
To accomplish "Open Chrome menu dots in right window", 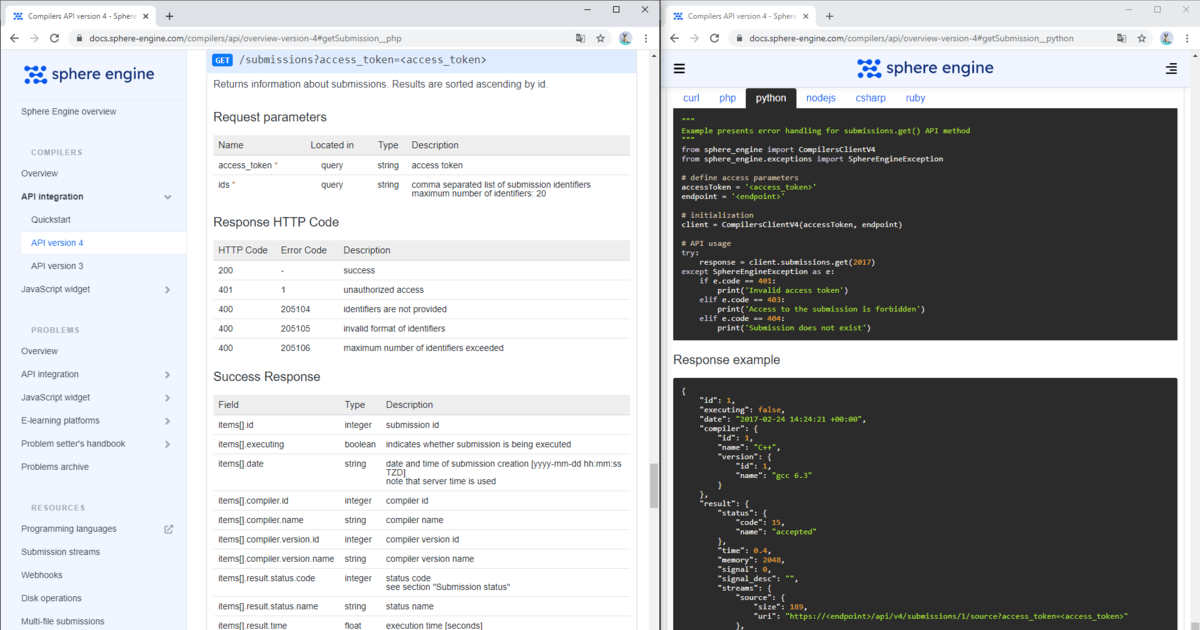I will pos(1187,38).
